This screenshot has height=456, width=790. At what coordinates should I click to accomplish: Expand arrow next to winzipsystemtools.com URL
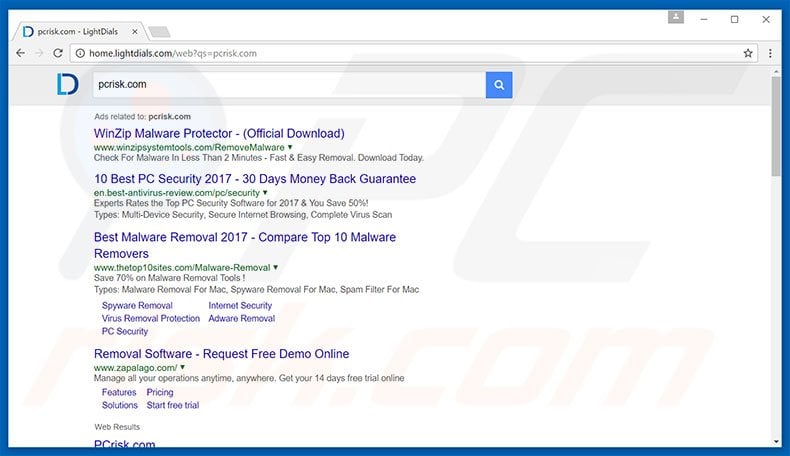(x=290, y=147)
